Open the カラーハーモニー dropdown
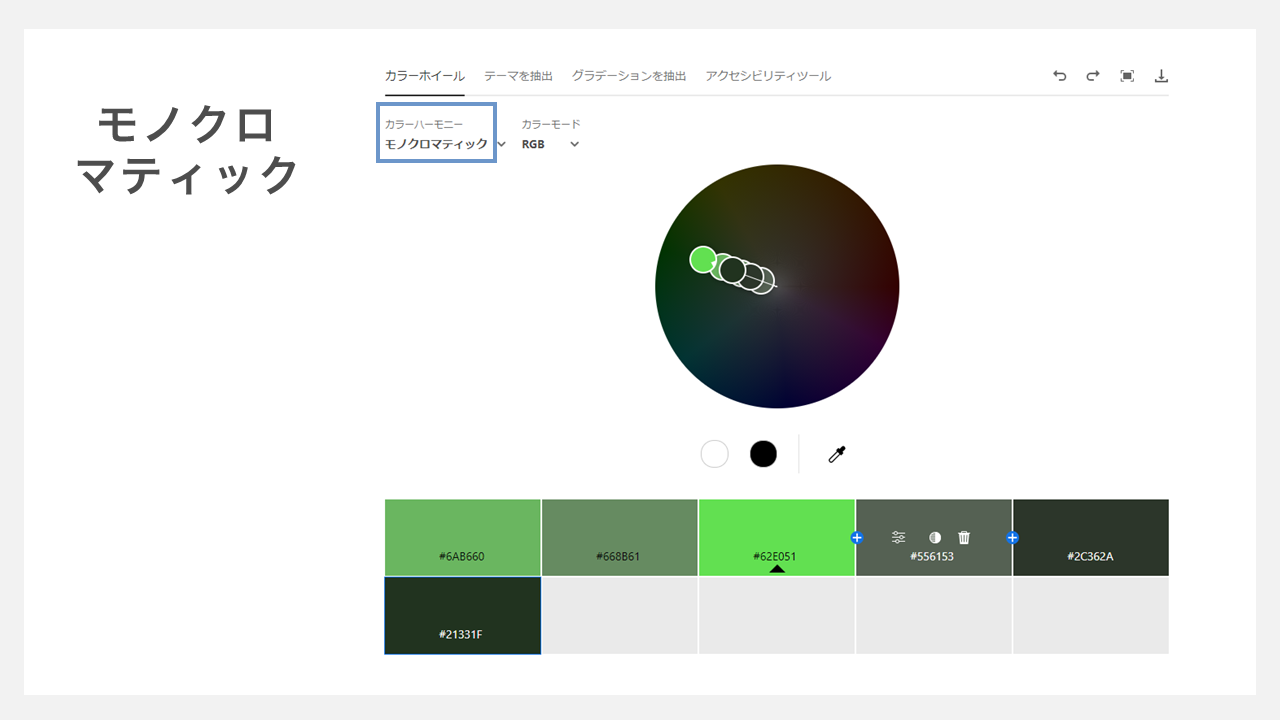Image resolution: width=1280 pixels, height=720 pixels. tap(445, 144)
